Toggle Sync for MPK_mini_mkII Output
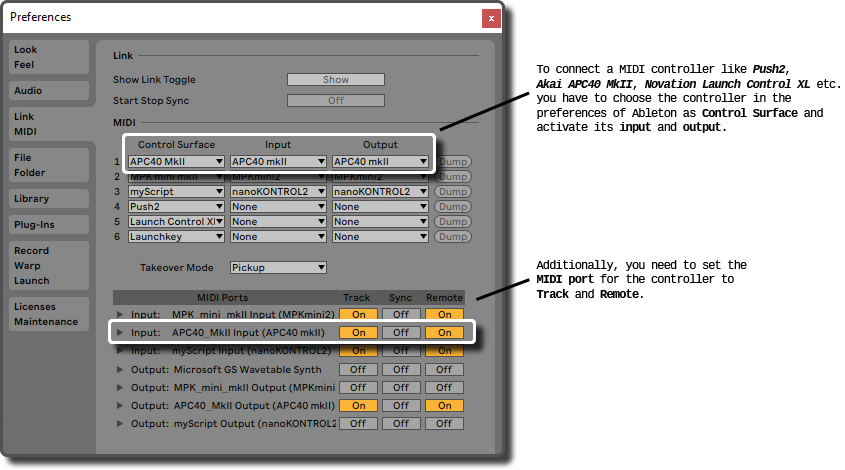Screen dimensions: 845x470 [x=401, y=388]
